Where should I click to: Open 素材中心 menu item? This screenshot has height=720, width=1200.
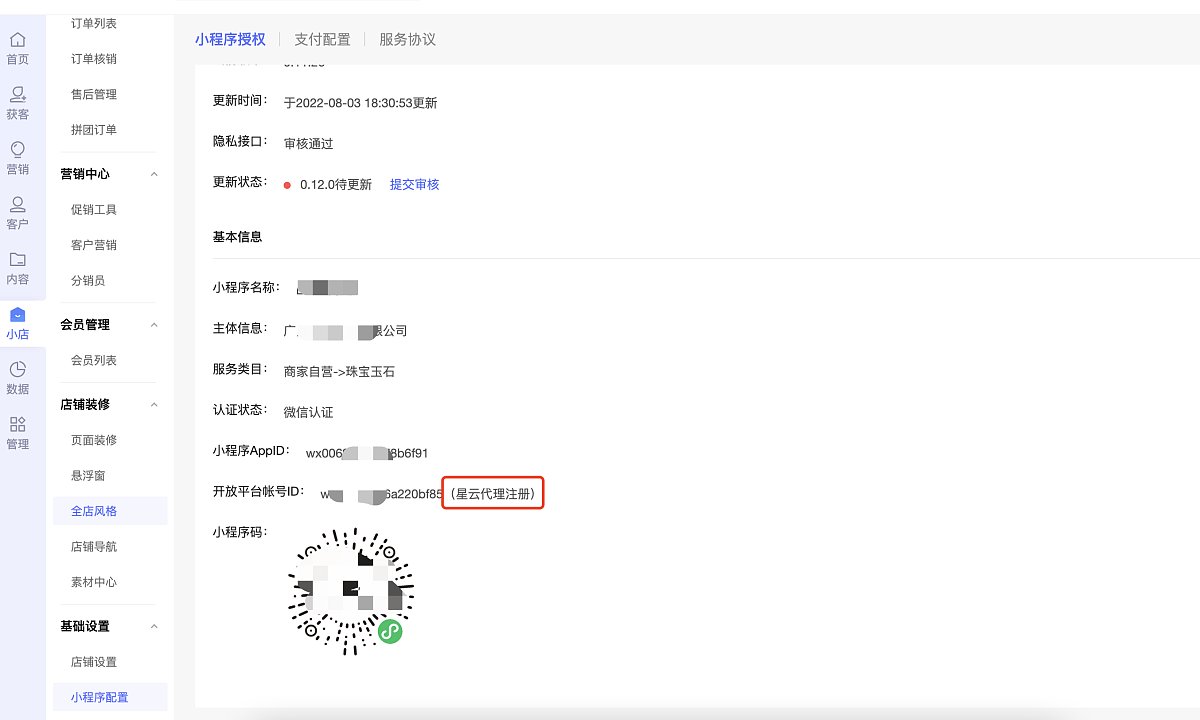[x=94, y=582]
